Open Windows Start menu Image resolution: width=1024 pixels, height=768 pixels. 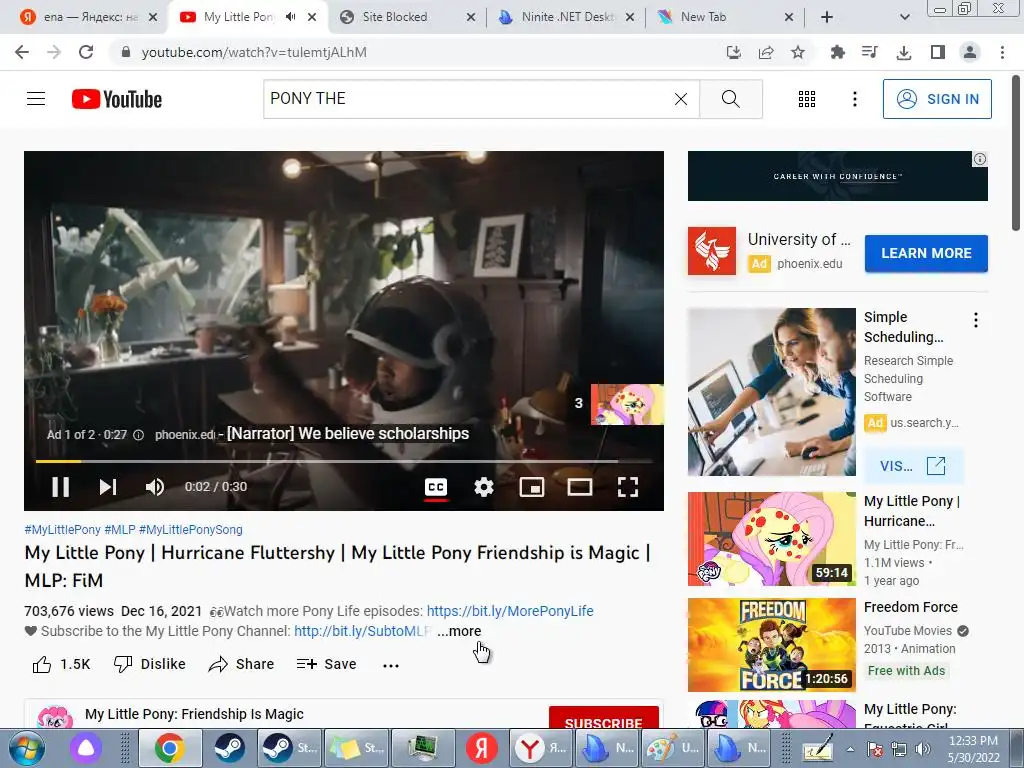(26, 748)
